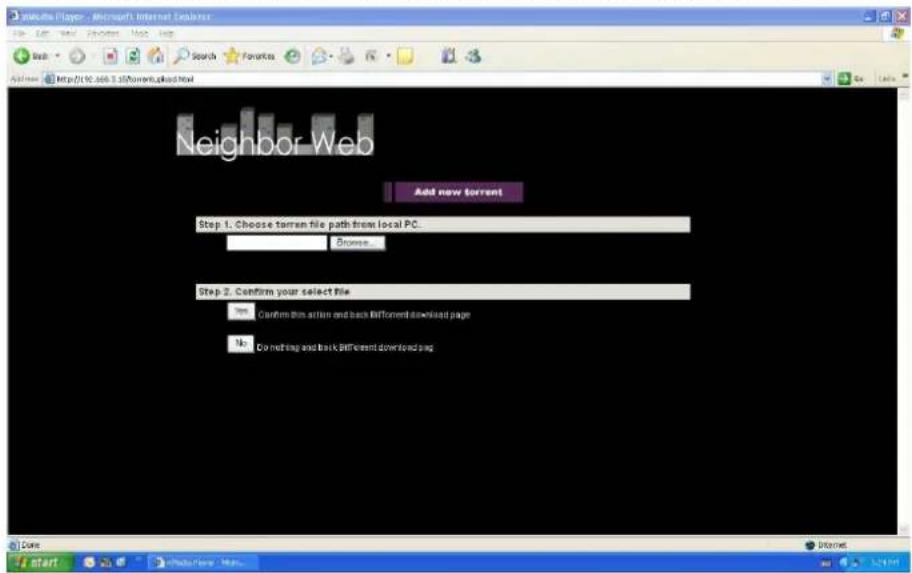912x573 pixels.
Task: Click the Neighbor Web logo
Action: tap(275, 134)
